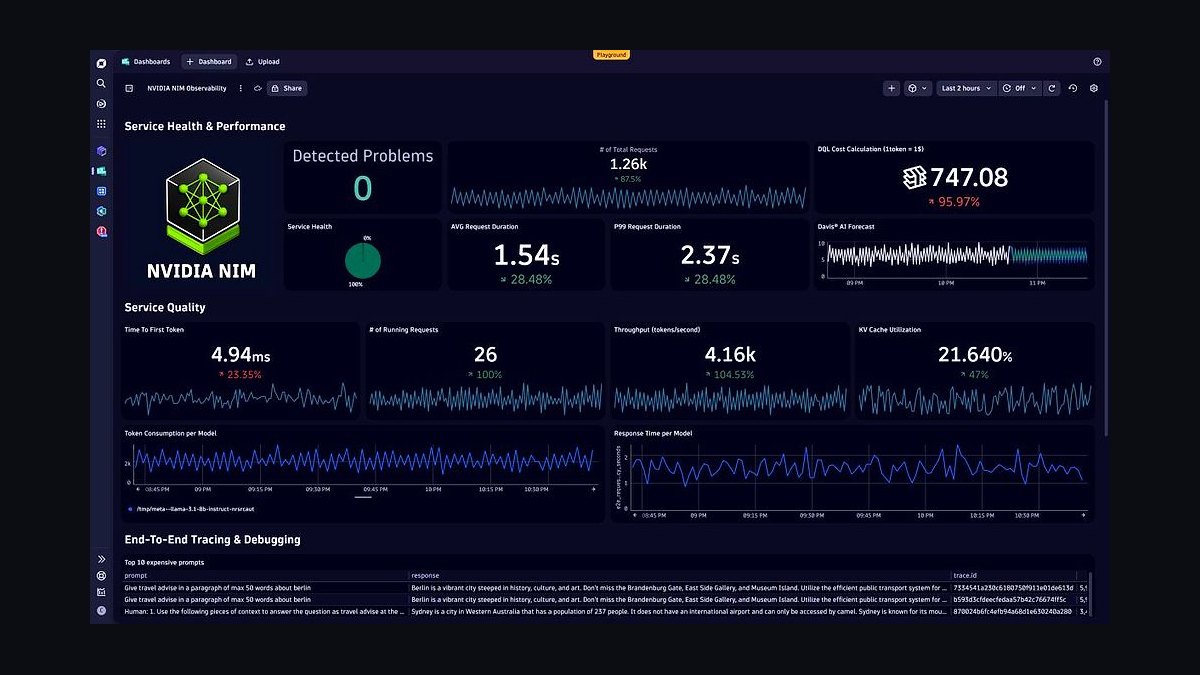The width and height of the screenshot is (1200, 675).
Task: Click the Human: 1. Use the following prompt row
Action: (x=265, y=611)
